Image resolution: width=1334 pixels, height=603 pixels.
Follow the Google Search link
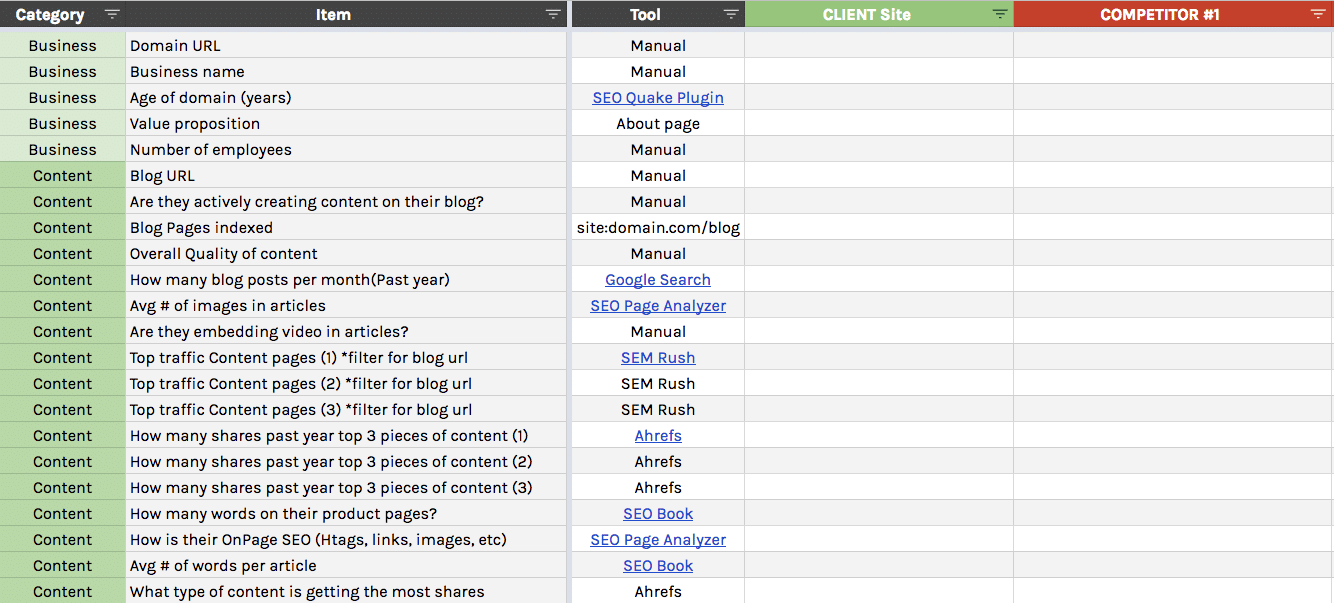tap(657, 279)
